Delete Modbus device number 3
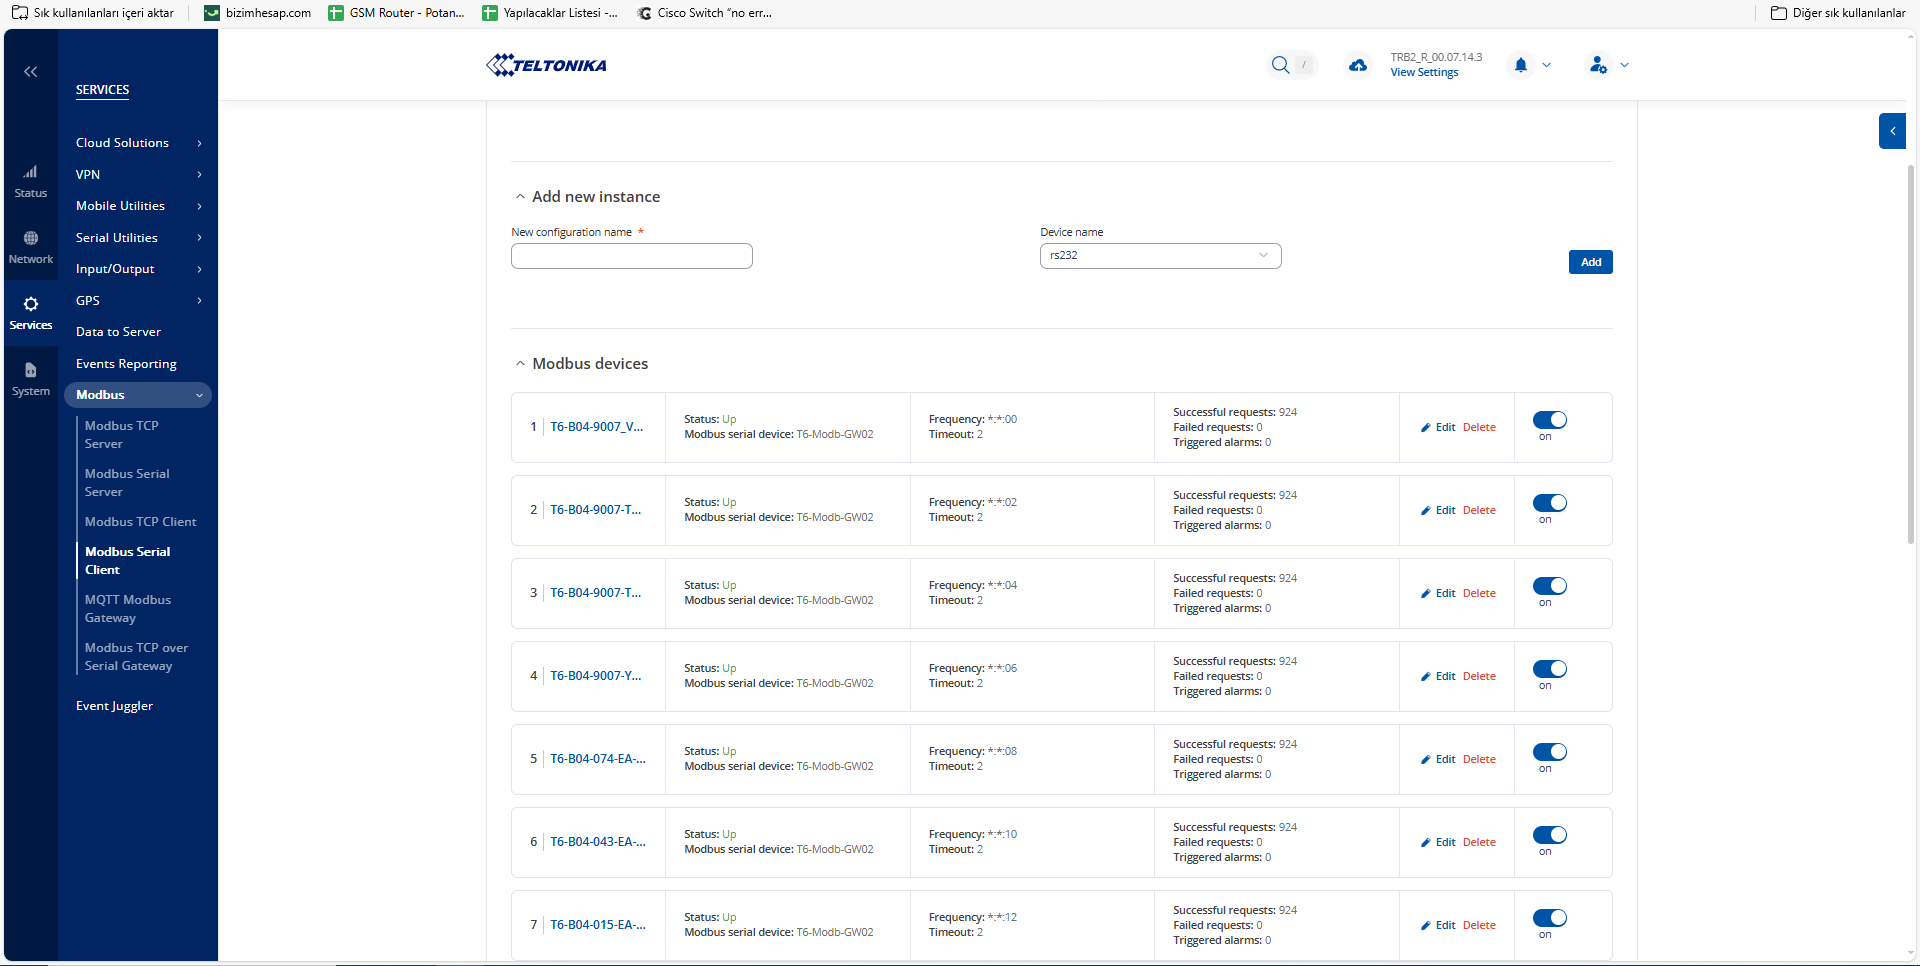This screenshot has width=1920, height=966. pyautogui.click(x=1479, y=594)
